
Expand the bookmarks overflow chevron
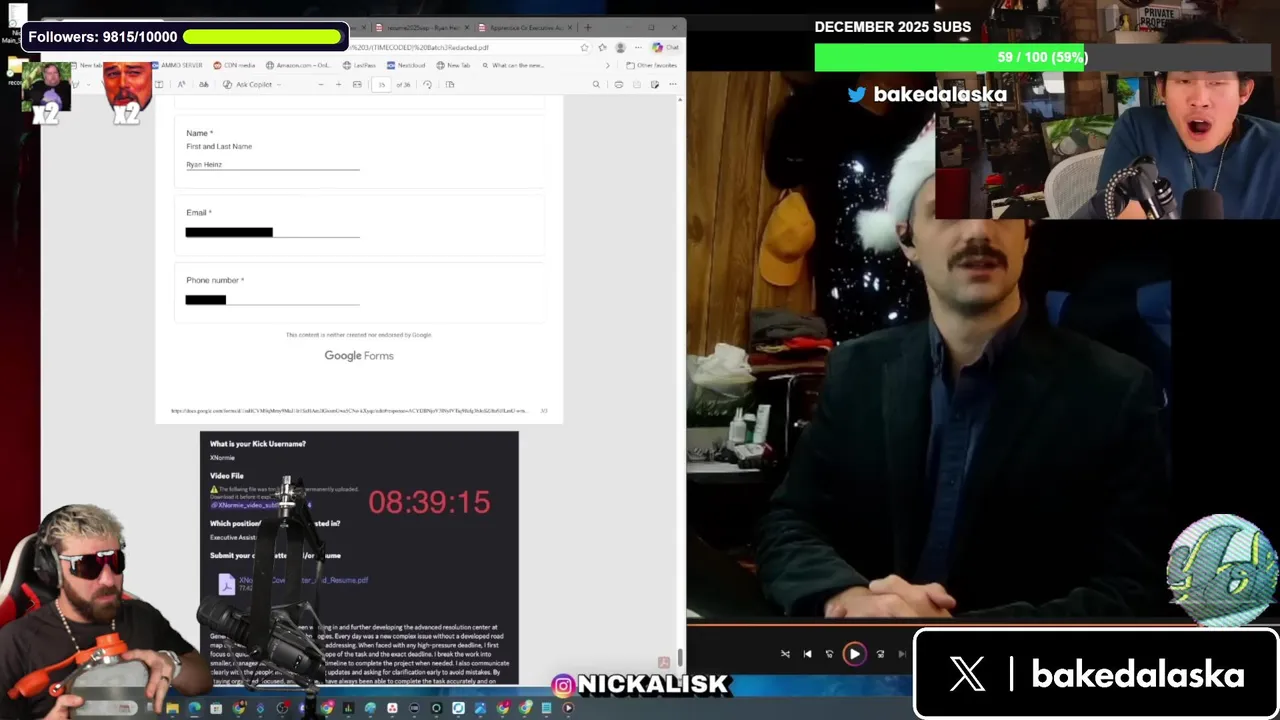click(x=607, y=65)
